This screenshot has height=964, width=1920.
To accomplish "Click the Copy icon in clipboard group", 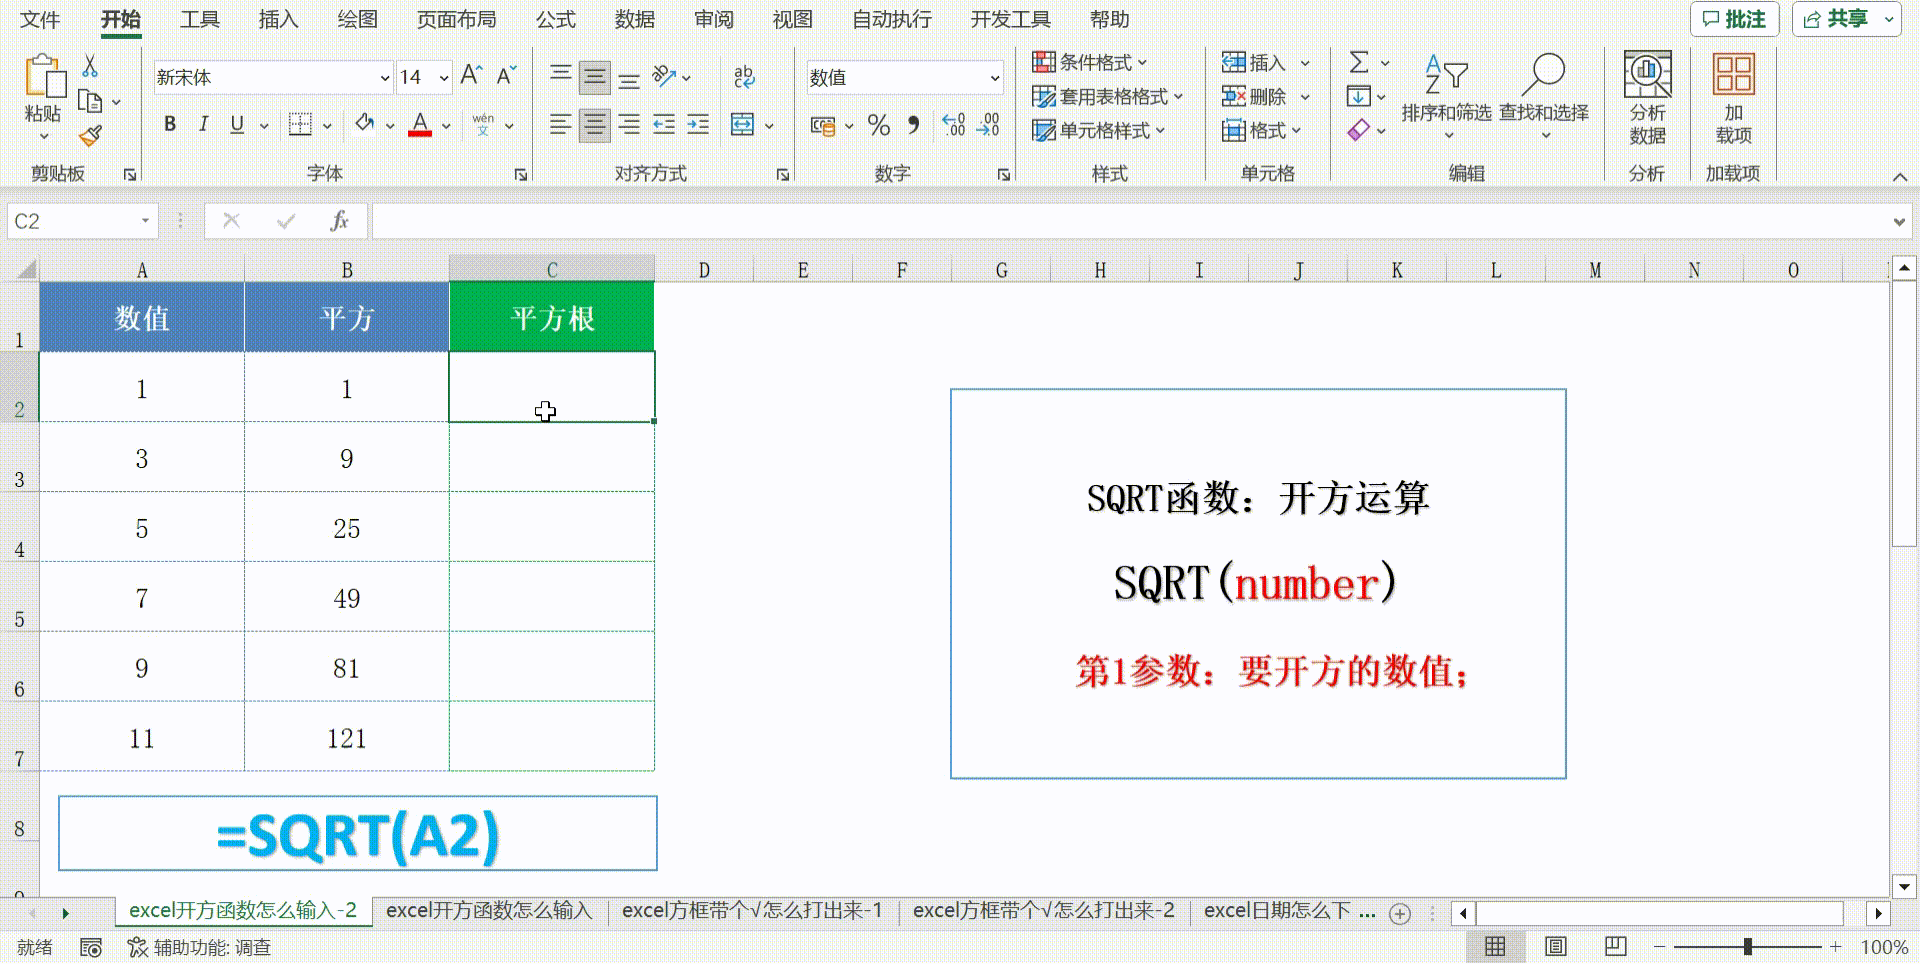I will click(x=90, y=101).
